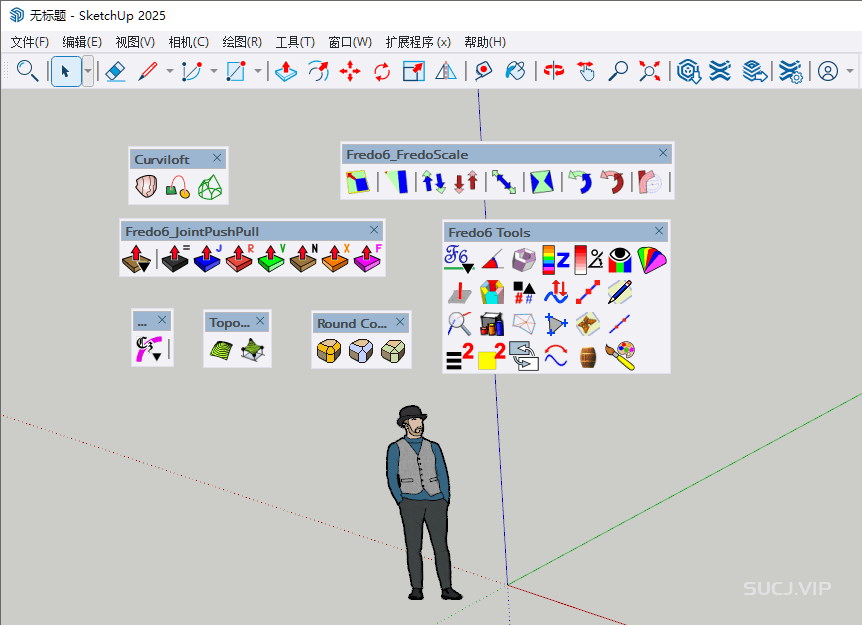Open the Curvizard magenta curve dropdown icon
This screenshot has height=625, width=862.
(149, 349)
